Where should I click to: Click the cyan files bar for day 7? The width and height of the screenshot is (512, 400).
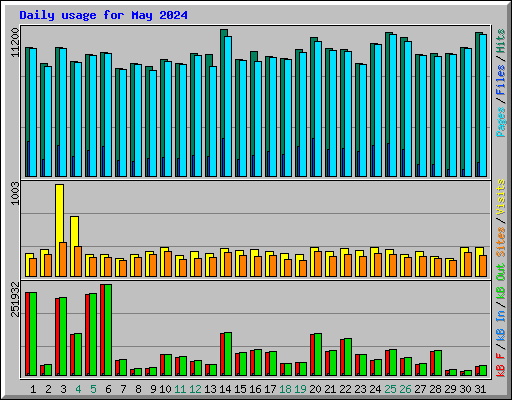coord(123,123)
